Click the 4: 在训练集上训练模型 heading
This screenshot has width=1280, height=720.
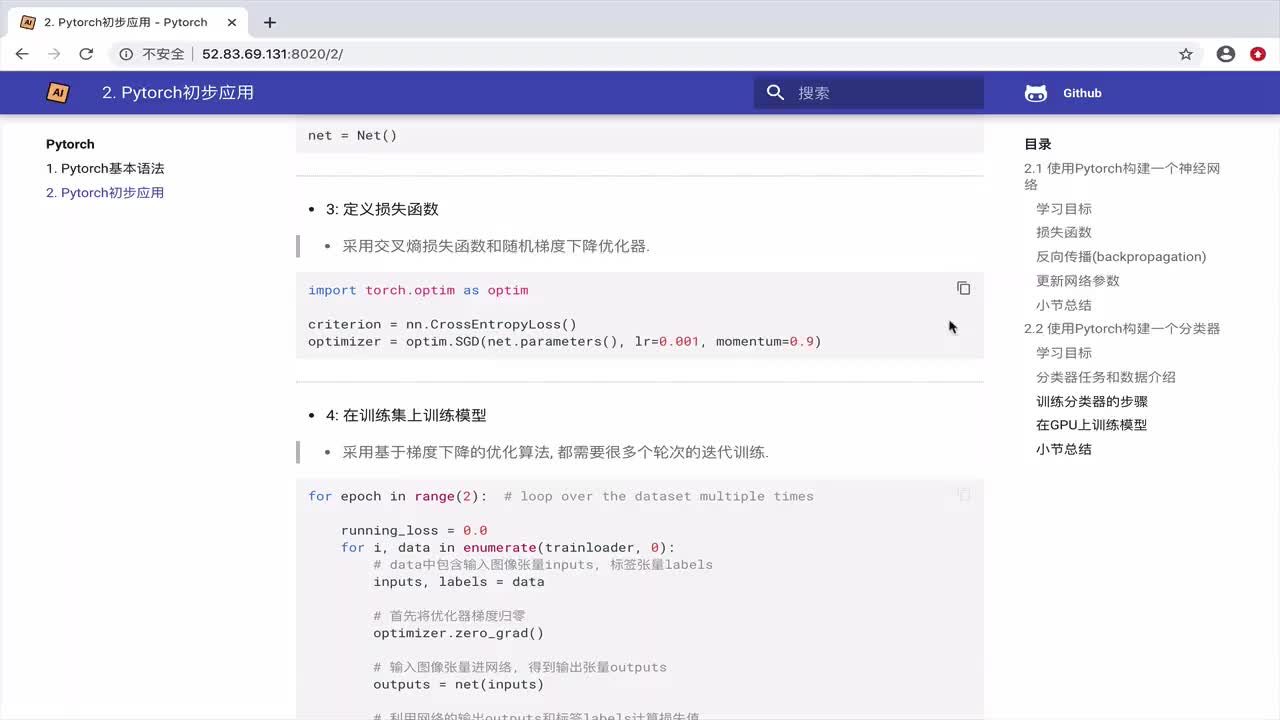pos(406,415)
